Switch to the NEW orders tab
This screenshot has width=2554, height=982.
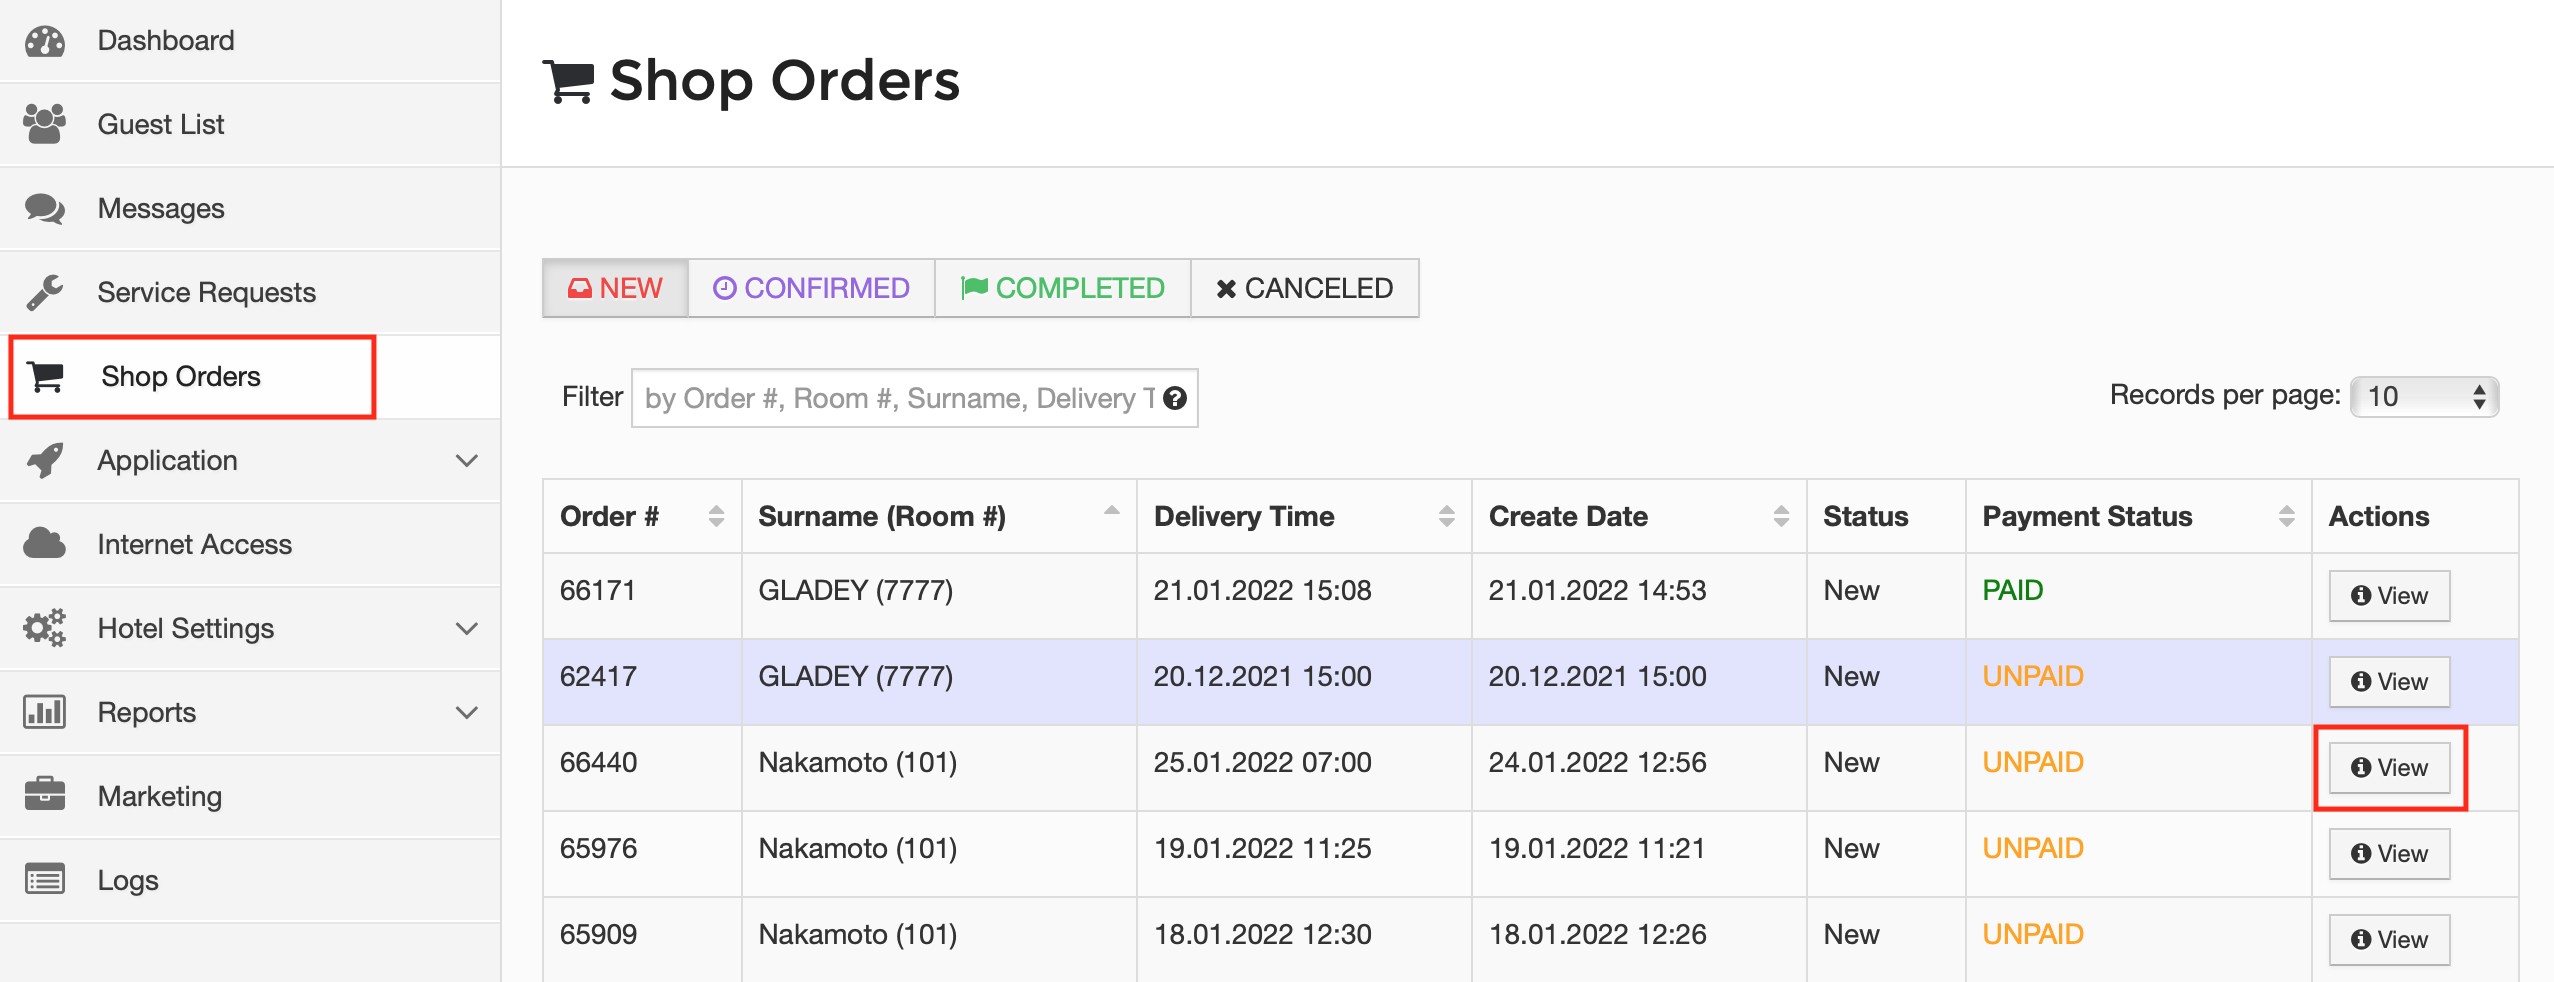pyautogui.click(x=615, y=288)
